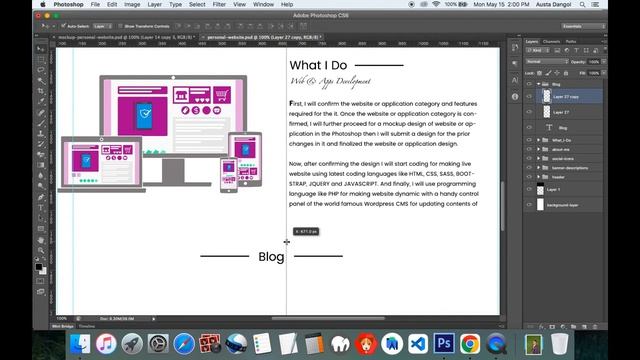Select the Healing Brush tool
This screenshot has height=360, width=640.
(x=41, y=113)
